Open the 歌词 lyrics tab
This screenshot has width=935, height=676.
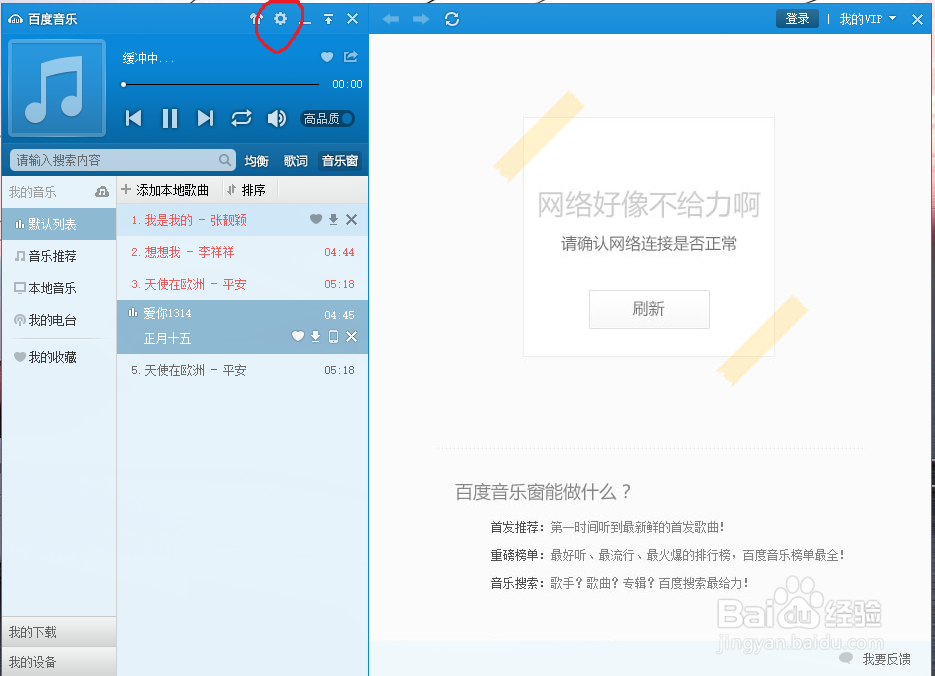click(x=296, y=160)
